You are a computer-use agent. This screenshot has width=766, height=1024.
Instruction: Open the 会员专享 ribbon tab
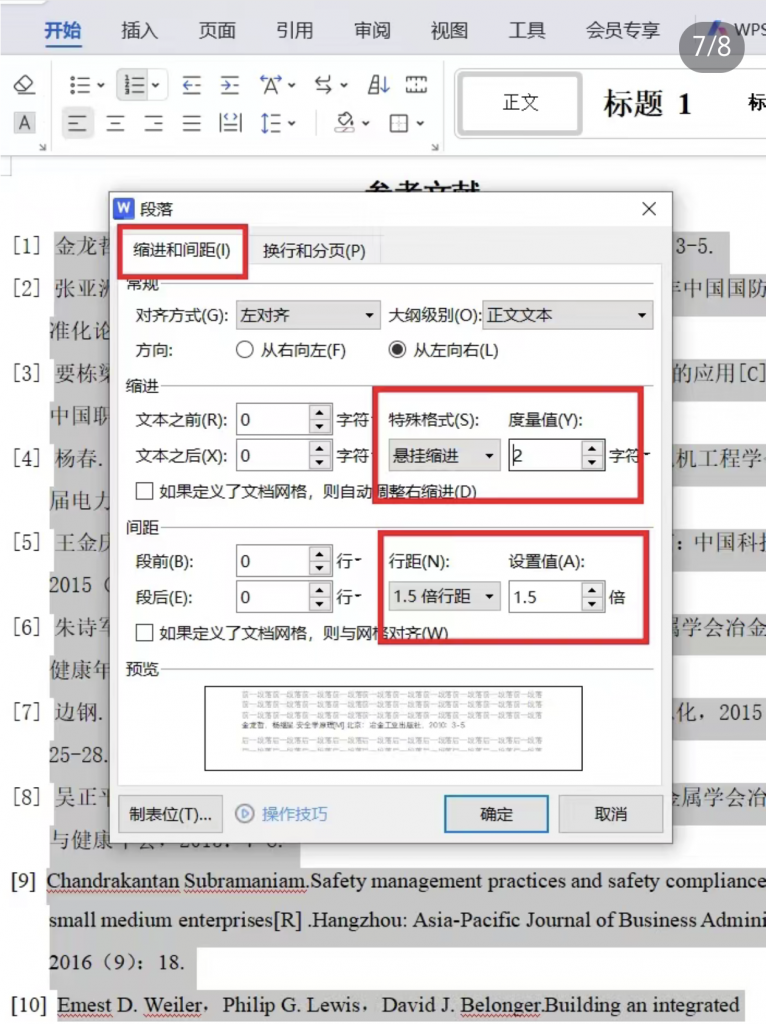tap(622, 31)
